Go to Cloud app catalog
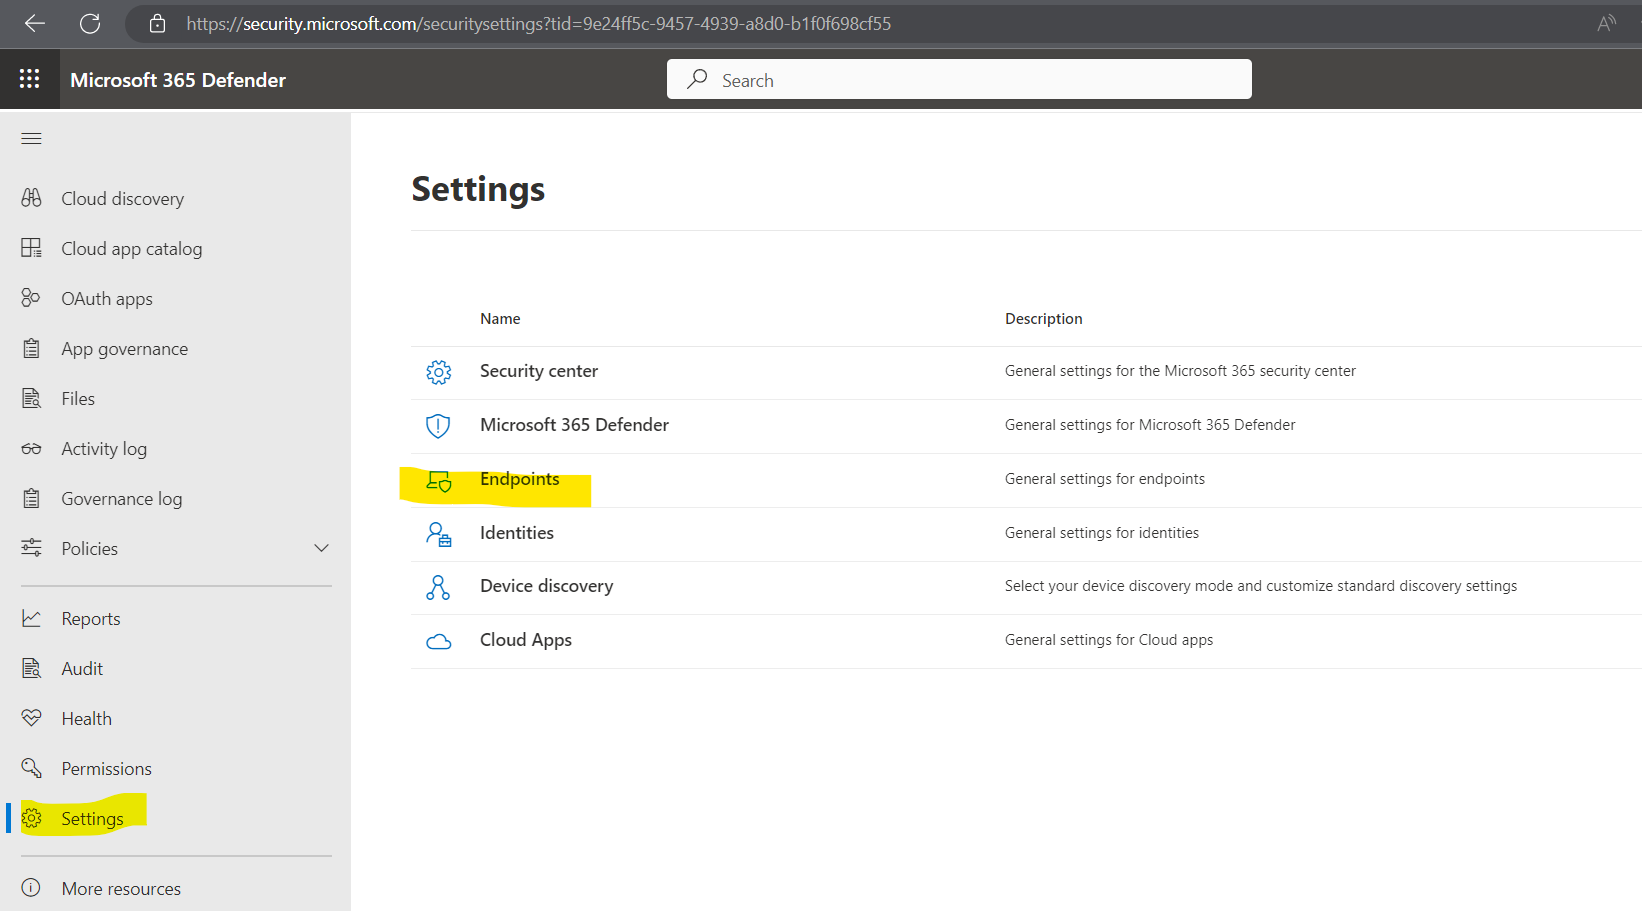 click(x=132, y=248)
